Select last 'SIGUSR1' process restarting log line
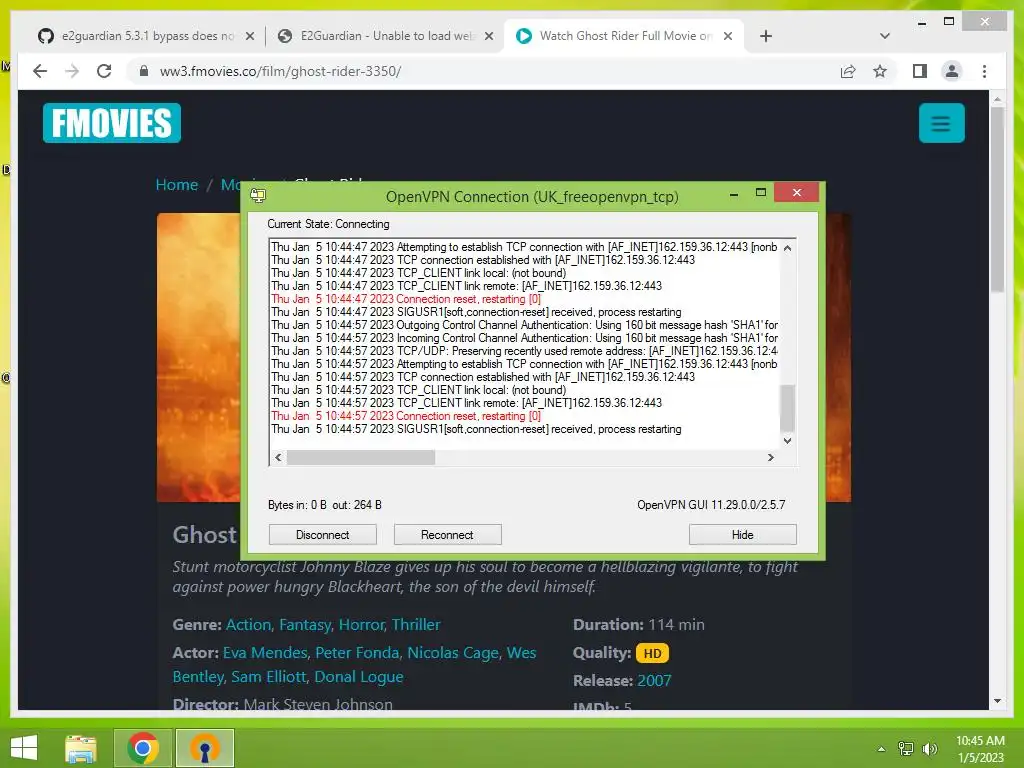The height and width of the screenshot is (768, 1024). click(476, 429)
